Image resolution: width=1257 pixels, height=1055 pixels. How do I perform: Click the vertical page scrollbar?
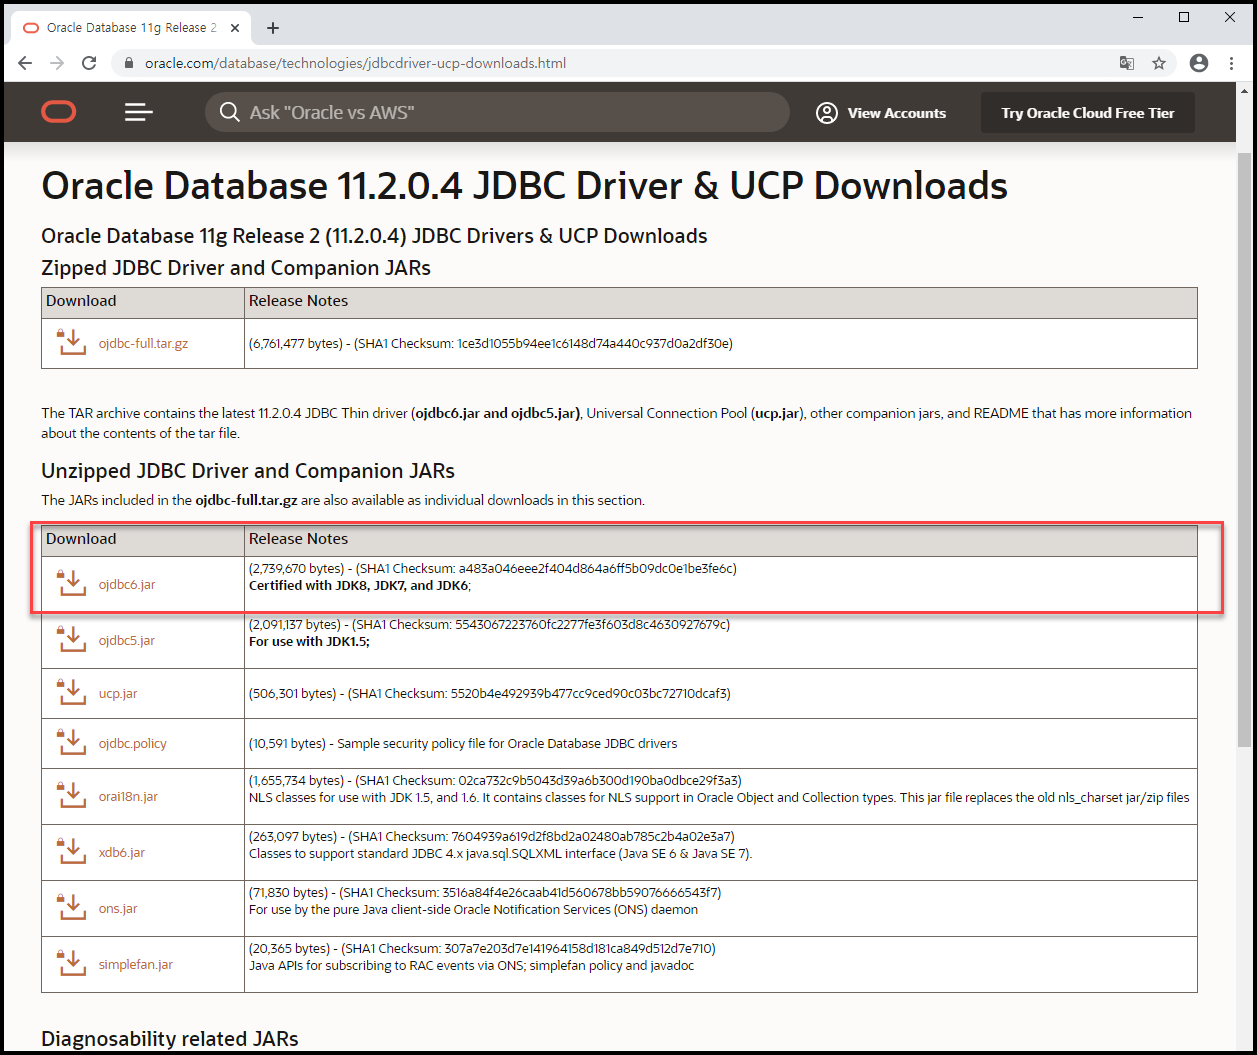(x=1244, y=450)
